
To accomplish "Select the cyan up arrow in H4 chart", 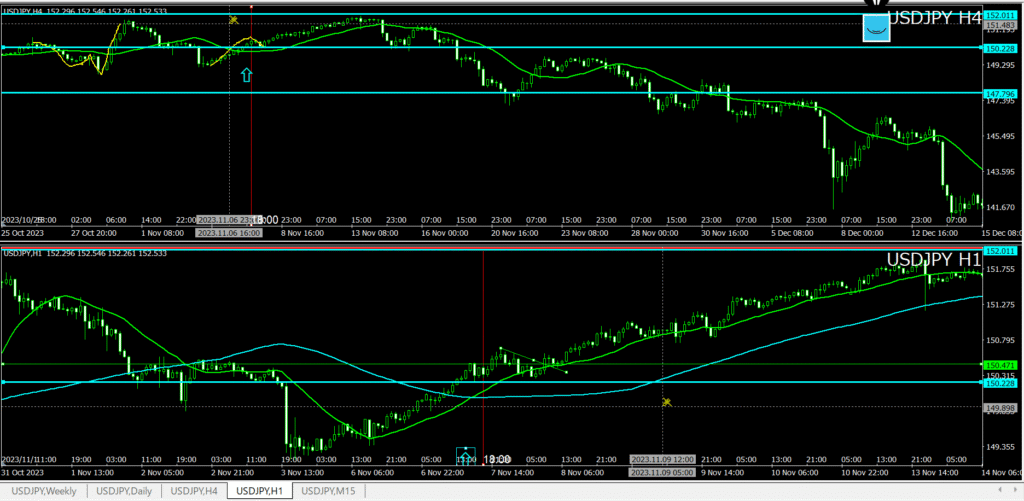I will [x=246, y=74].
